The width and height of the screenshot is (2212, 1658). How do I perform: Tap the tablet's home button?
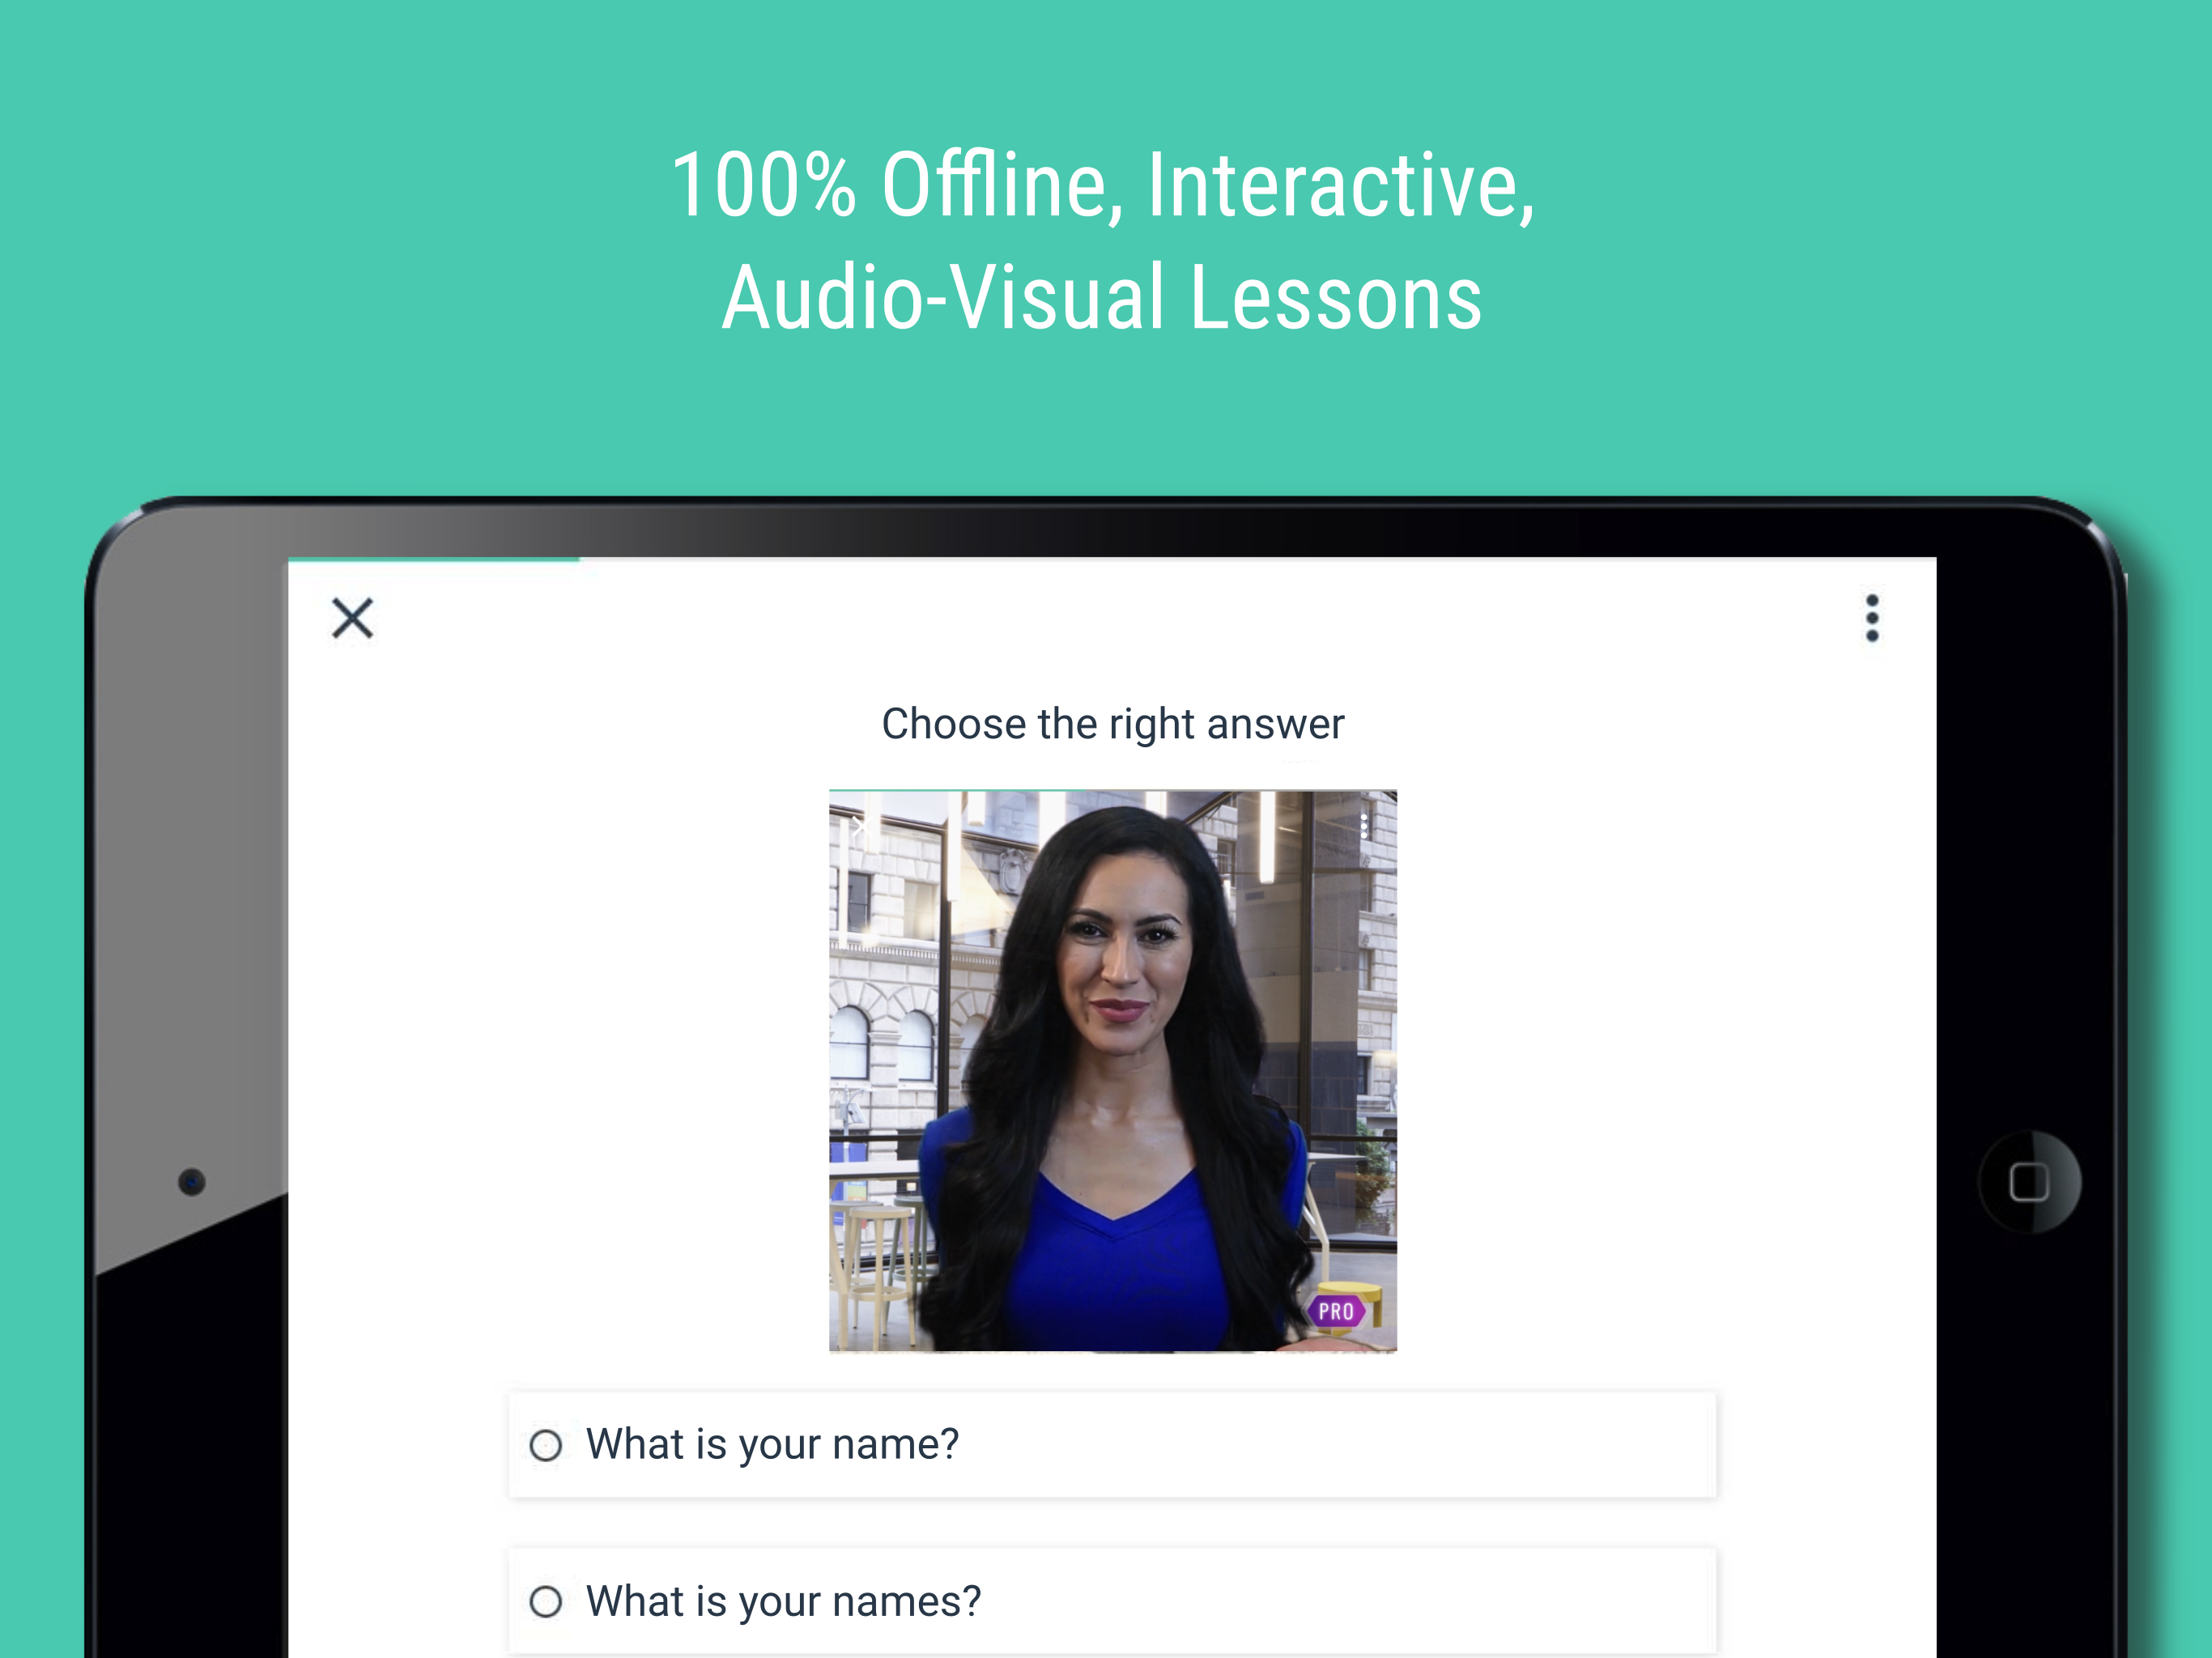[2029, 1182]
